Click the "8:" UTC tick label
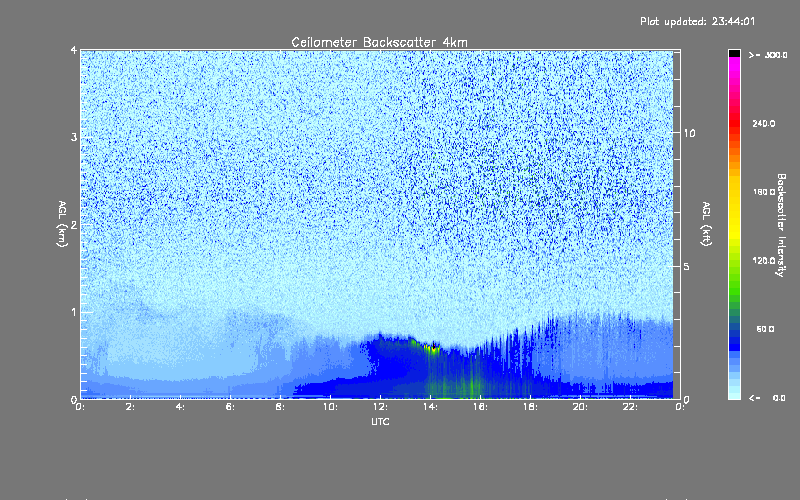This screenshot has height=500, width=800. pyautogui.click(x=280, y=407)
